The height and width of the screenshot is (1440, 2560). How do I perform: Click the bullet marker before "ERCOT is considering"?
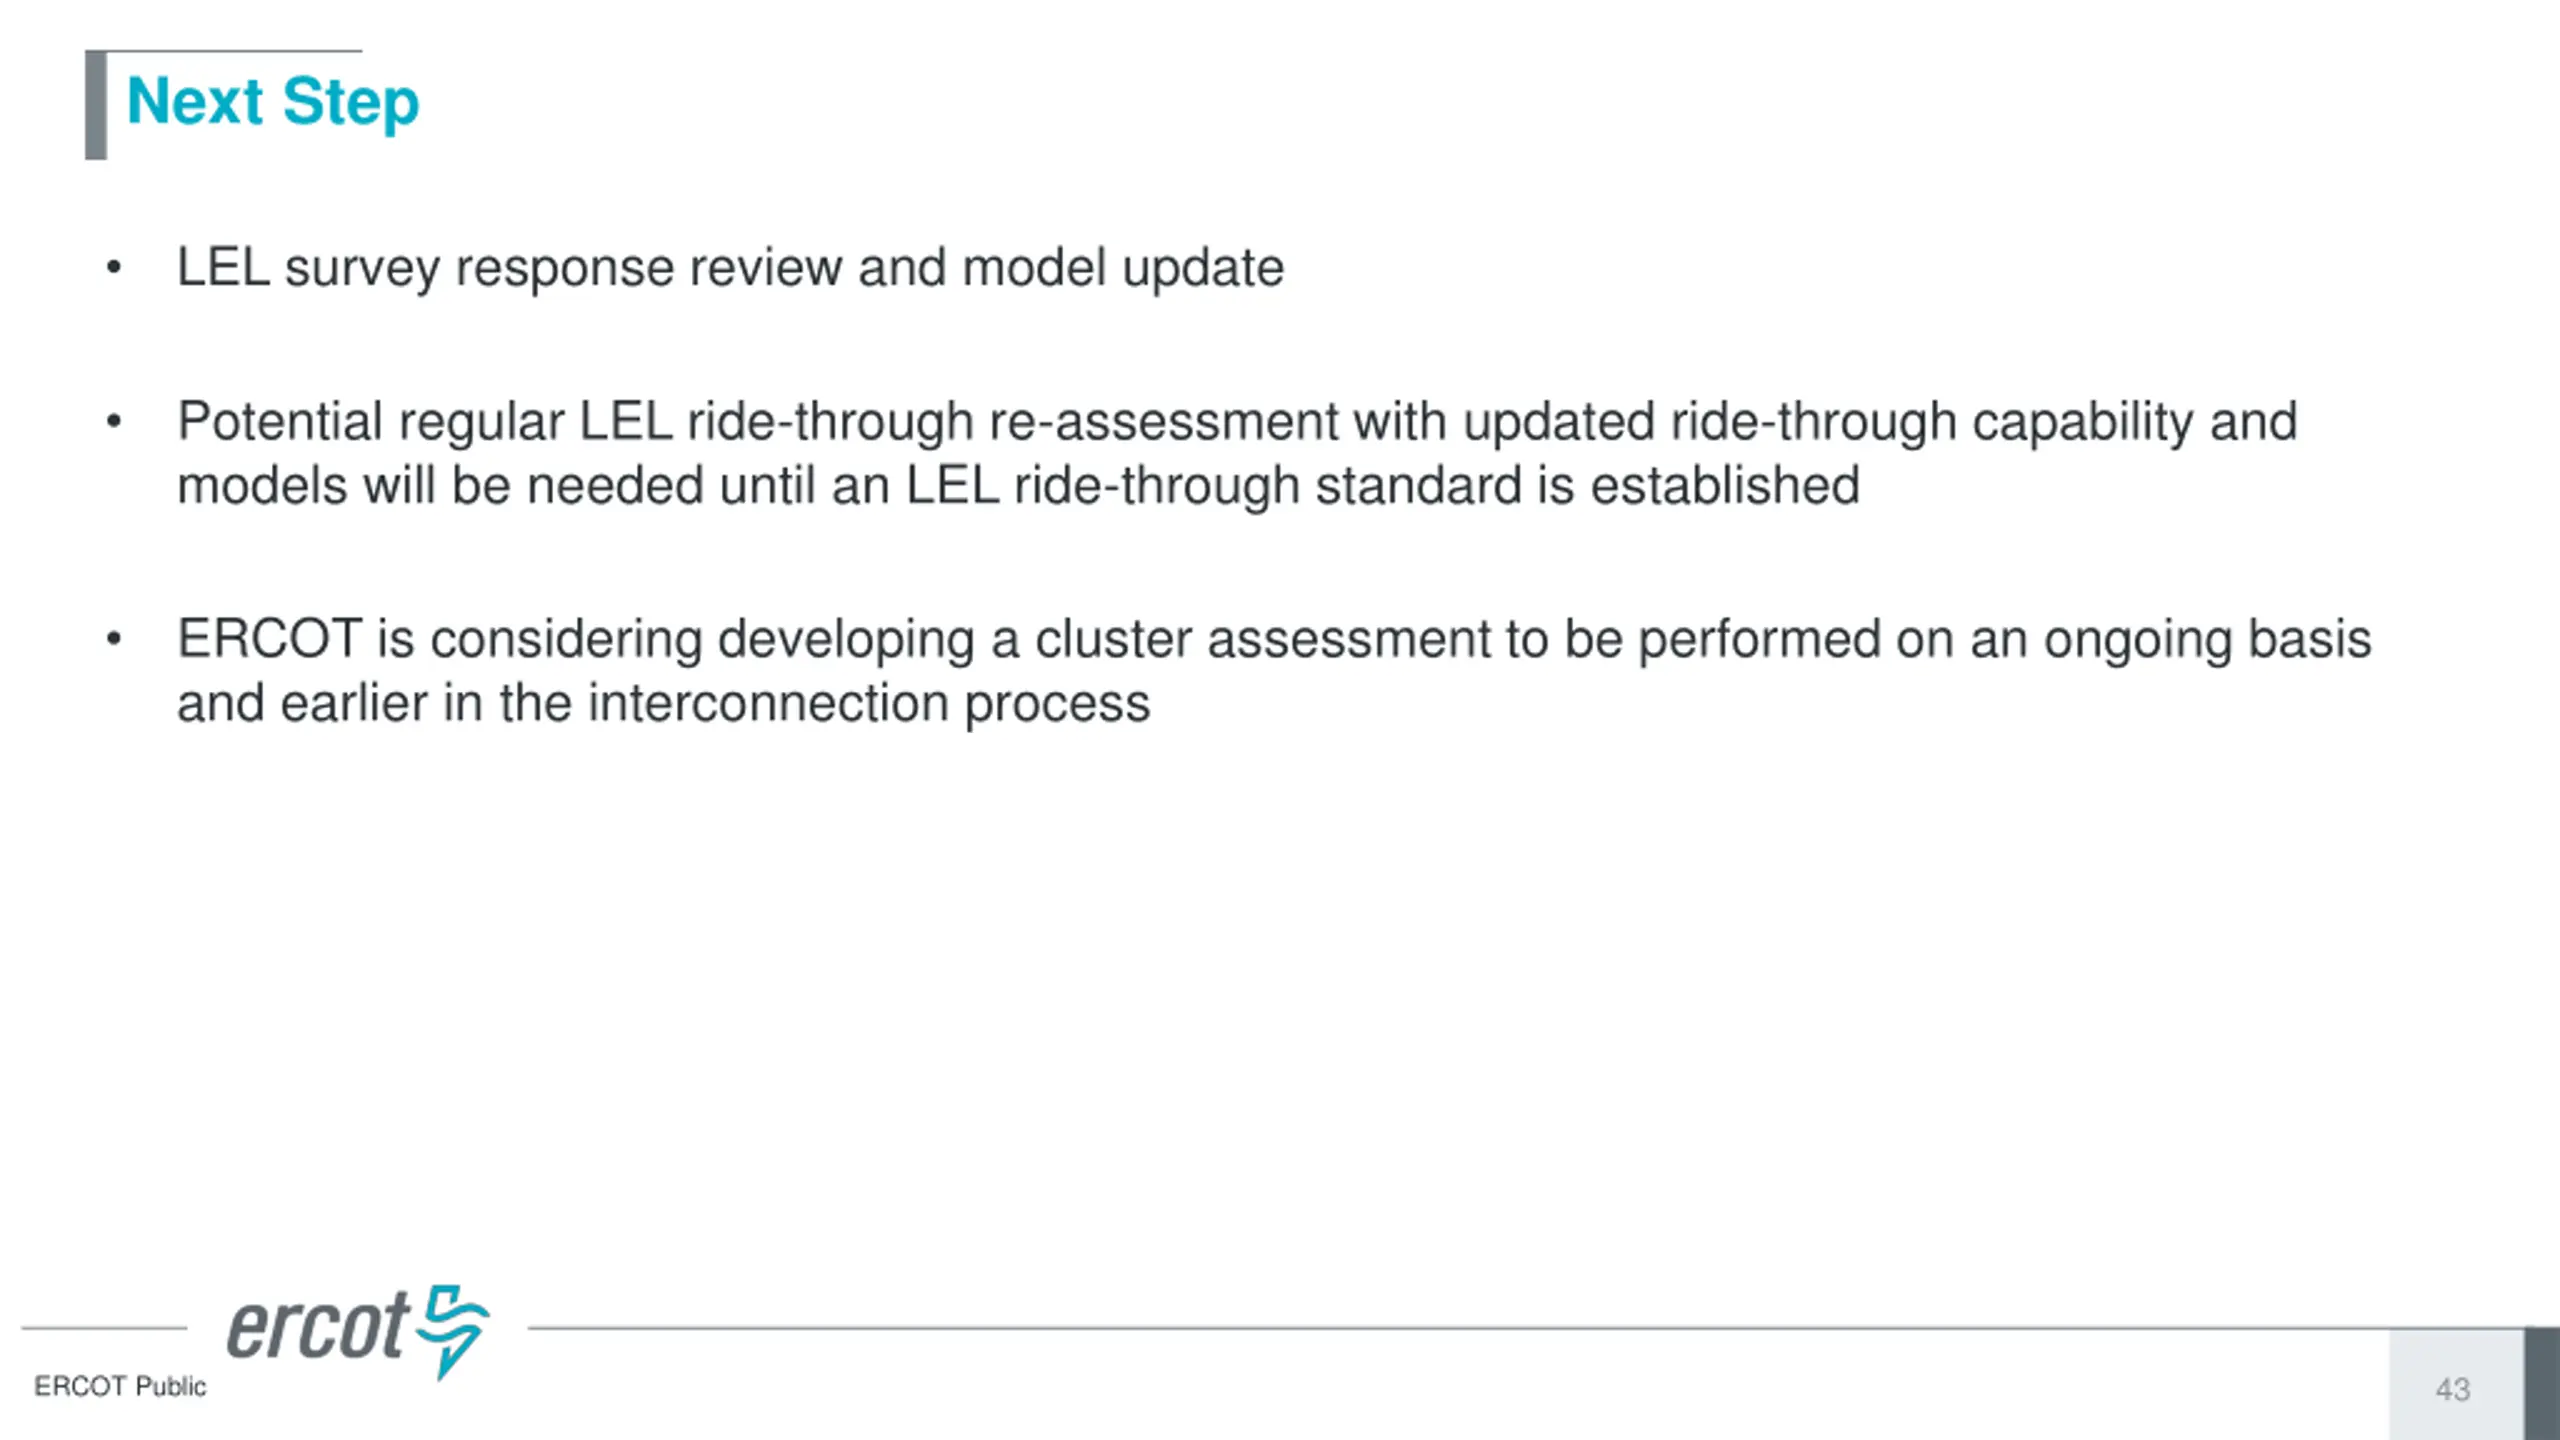114,639
